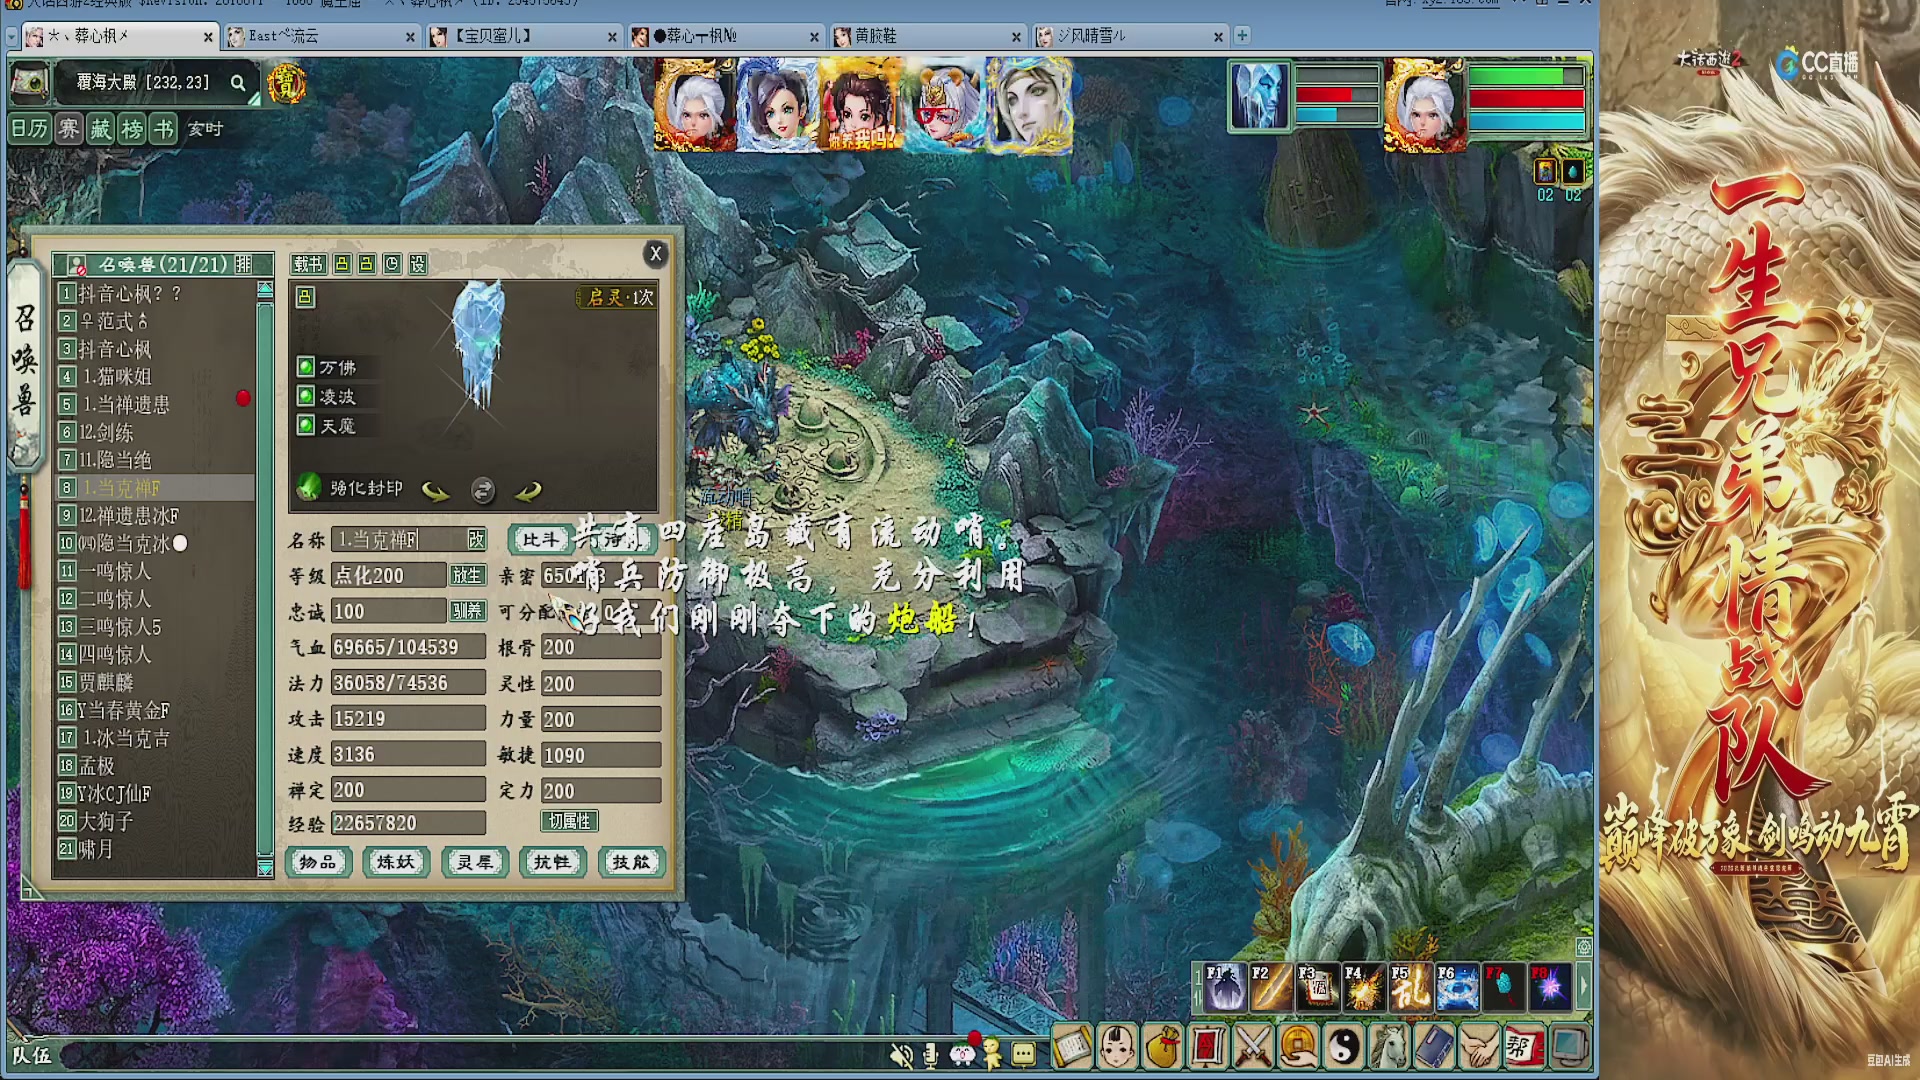Click the 技能 skills button
Screen dimensions: 1920x1080
point(630,862)
